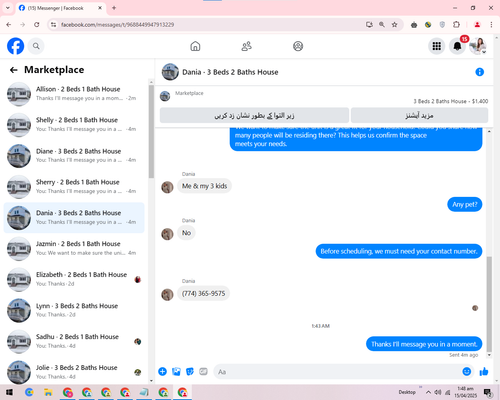Open notifications bell with 15 badge

pos(457,46)
